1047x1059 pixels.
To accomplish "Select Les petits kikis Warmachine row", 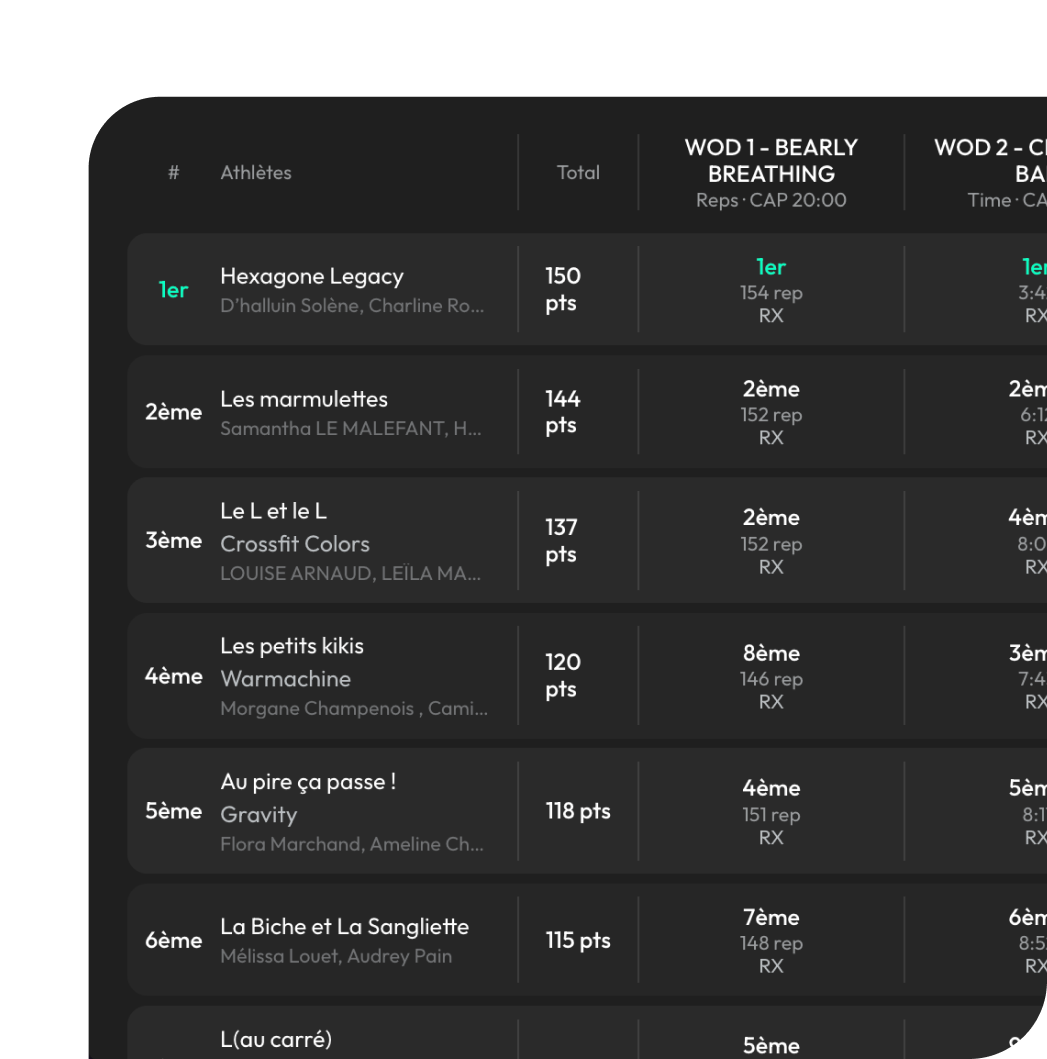I will coord(587,675).
